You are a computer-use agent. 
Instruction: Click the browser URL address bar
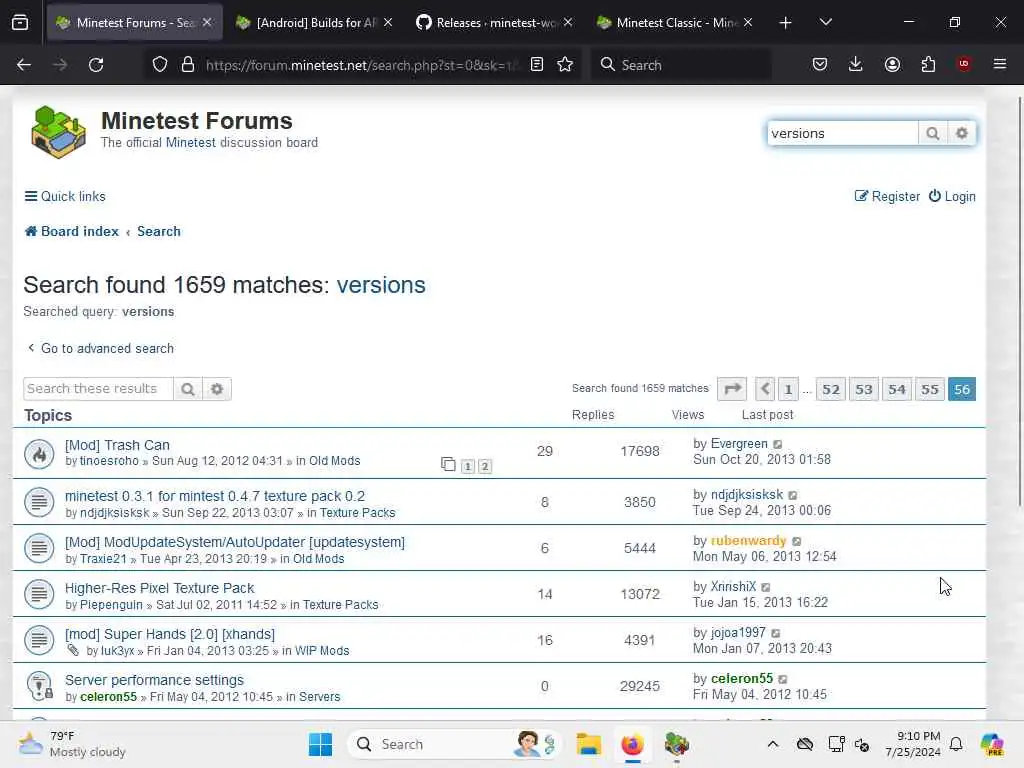pyautogui.click(x=361, y=65)
